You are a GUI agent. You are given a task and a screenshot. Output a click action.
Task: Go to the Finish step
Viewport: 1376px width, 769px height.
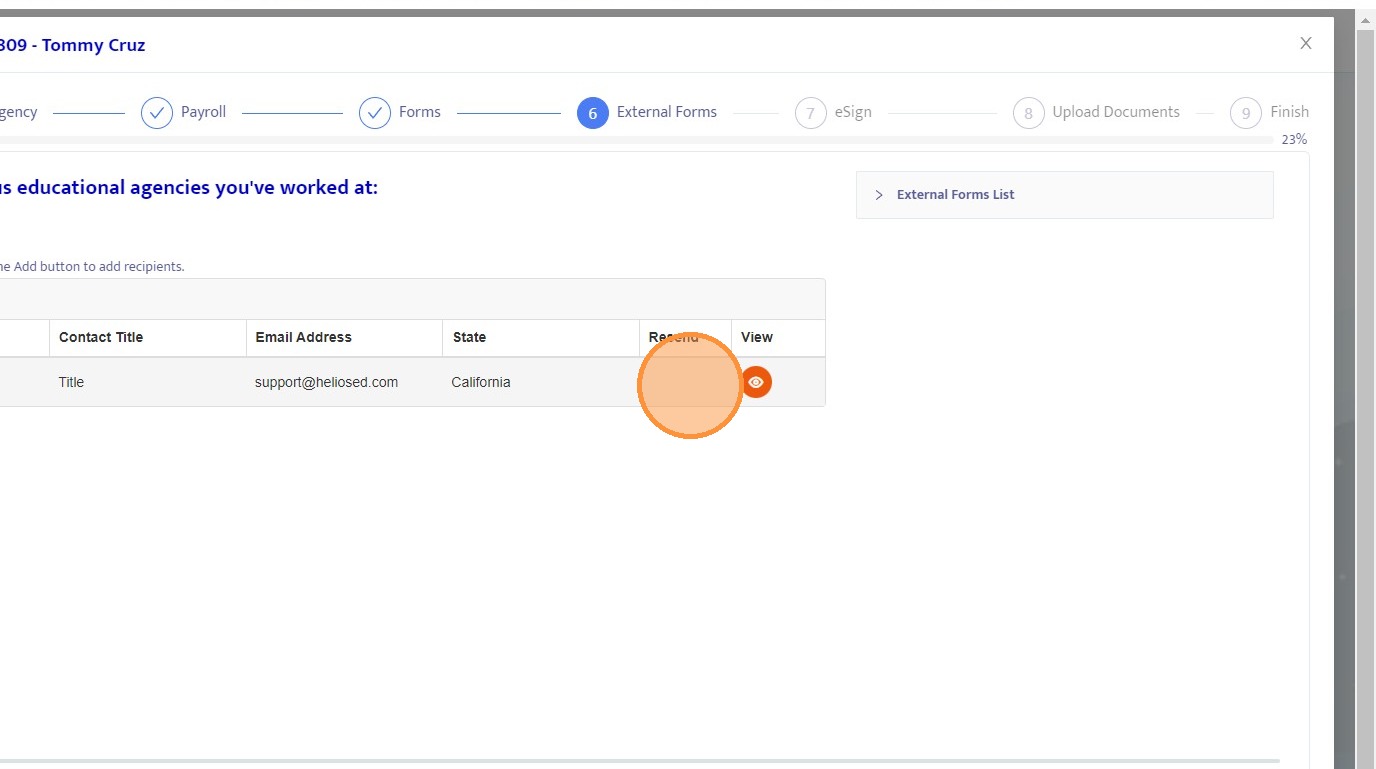pyautogui.click(x=1269, y=113)
